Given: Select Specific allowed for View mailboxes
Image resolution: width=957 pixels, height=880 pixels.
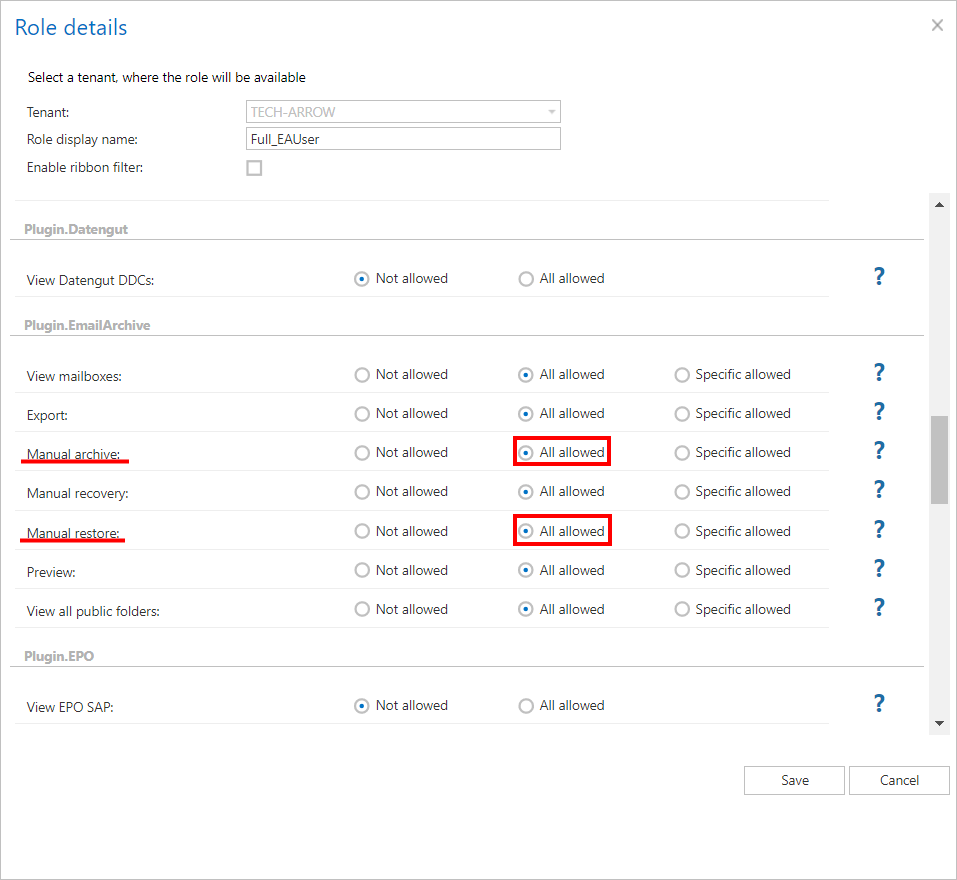Looking at the screenshot, I should click(682, 375).
